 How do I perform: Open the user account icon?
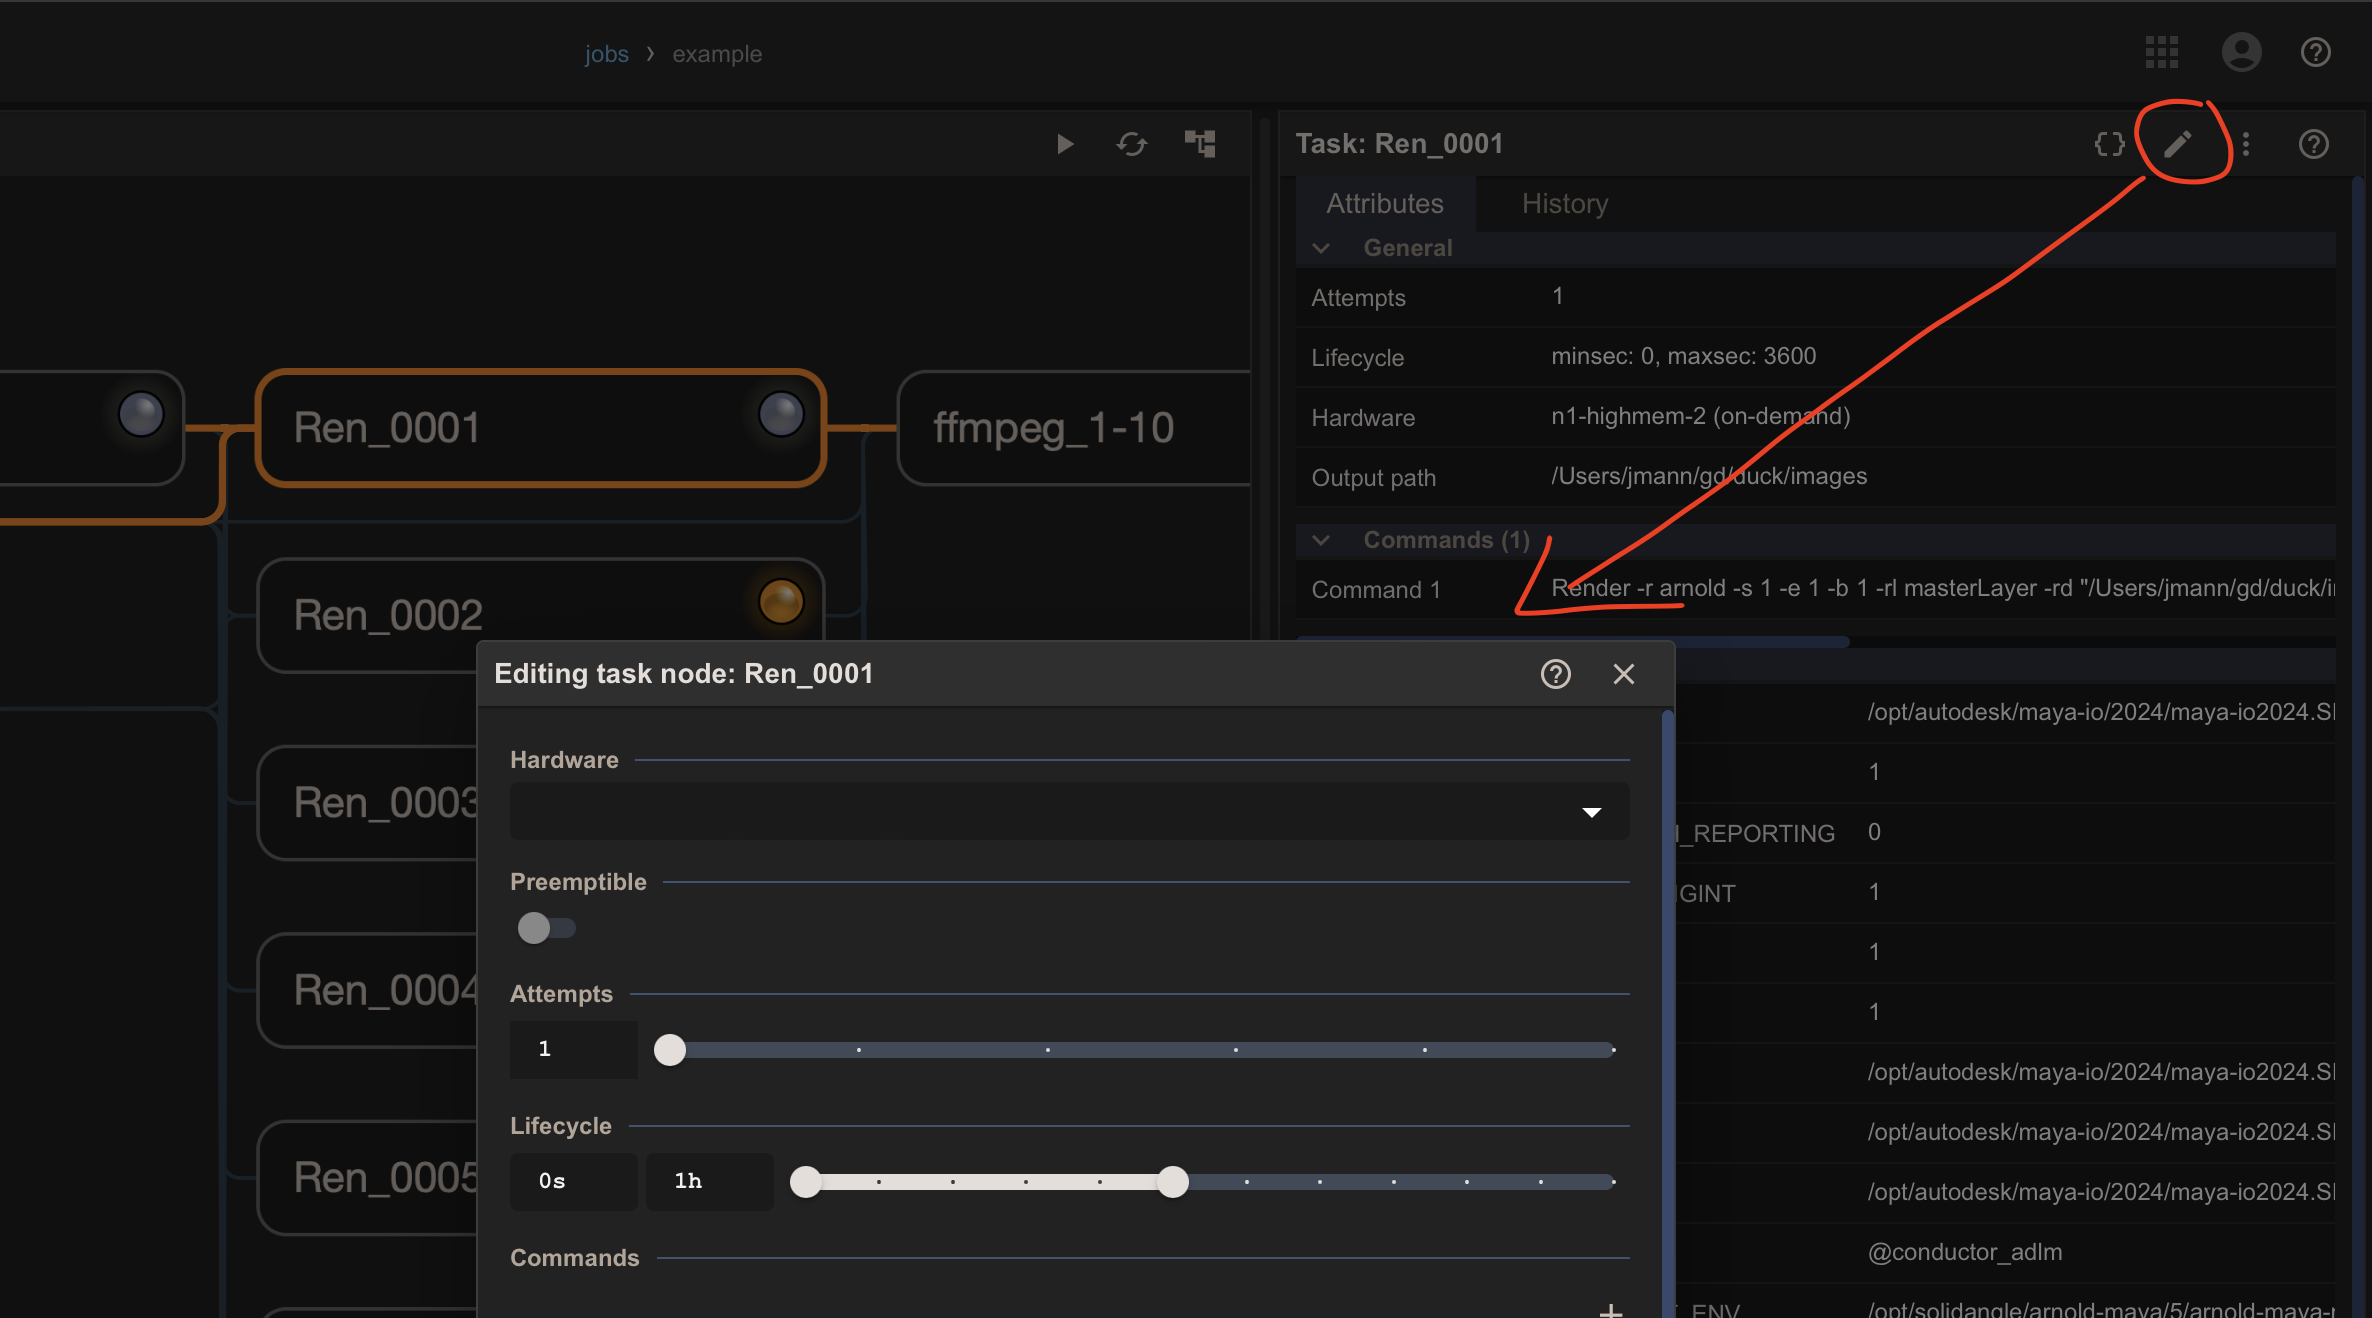[2241, 52]
